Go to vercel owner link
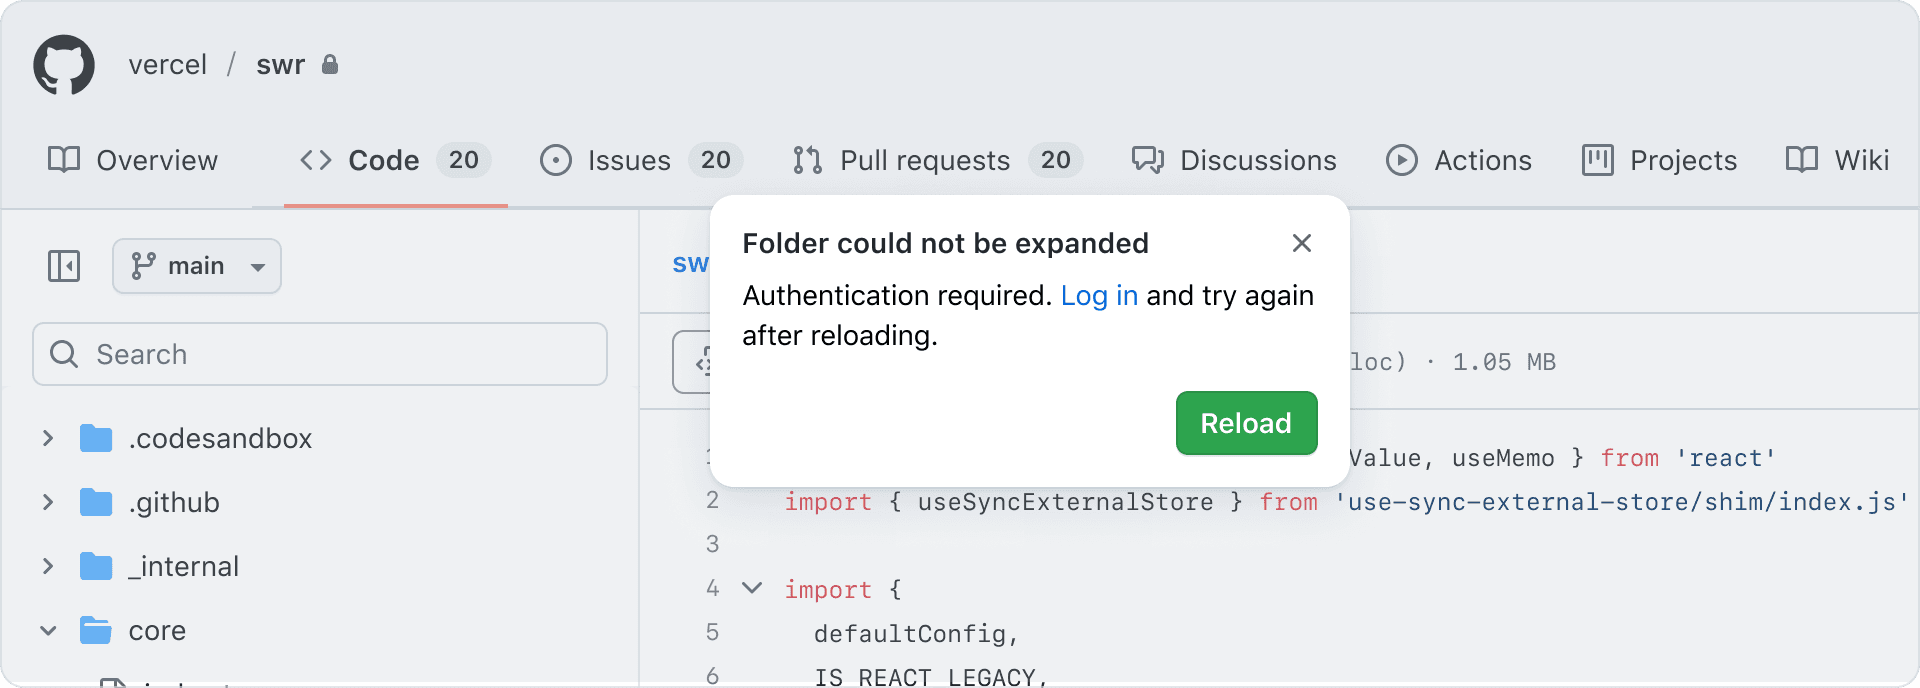 [x=168, y=65]
